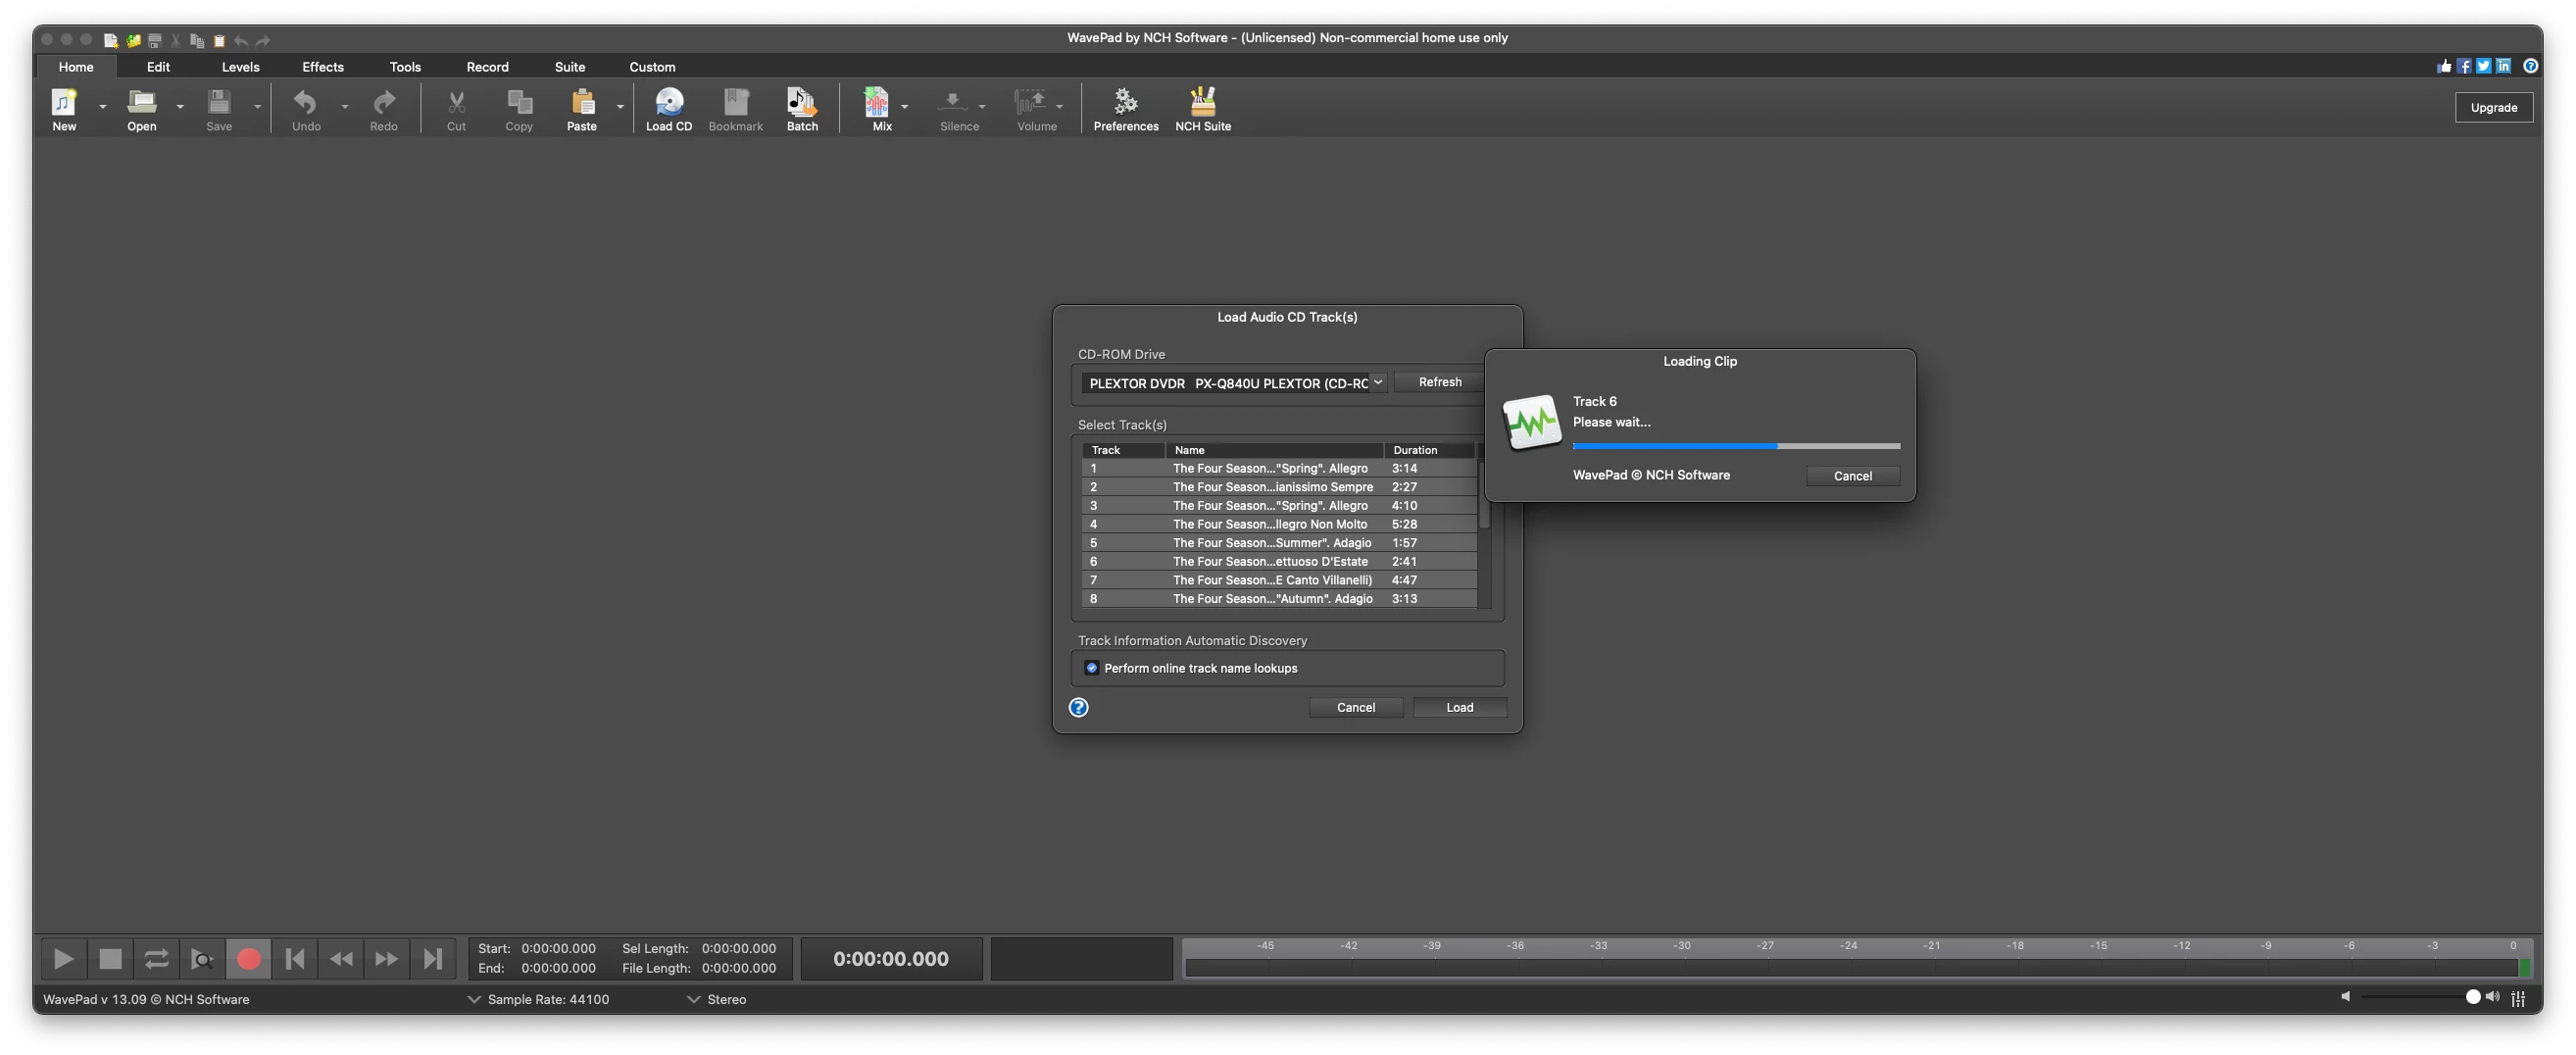
Task: Click the help icon in the ribbon's top right
Action: [2530, 66]
